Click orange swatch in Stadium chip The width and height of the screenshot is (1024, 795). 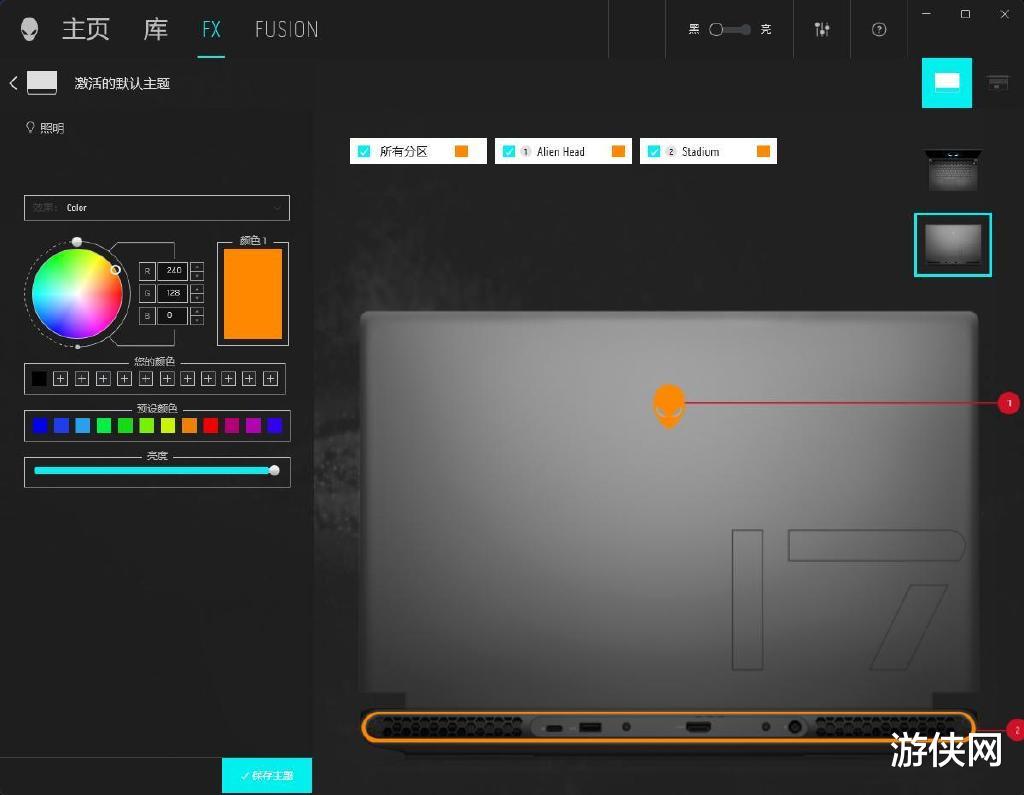point(763,152)
